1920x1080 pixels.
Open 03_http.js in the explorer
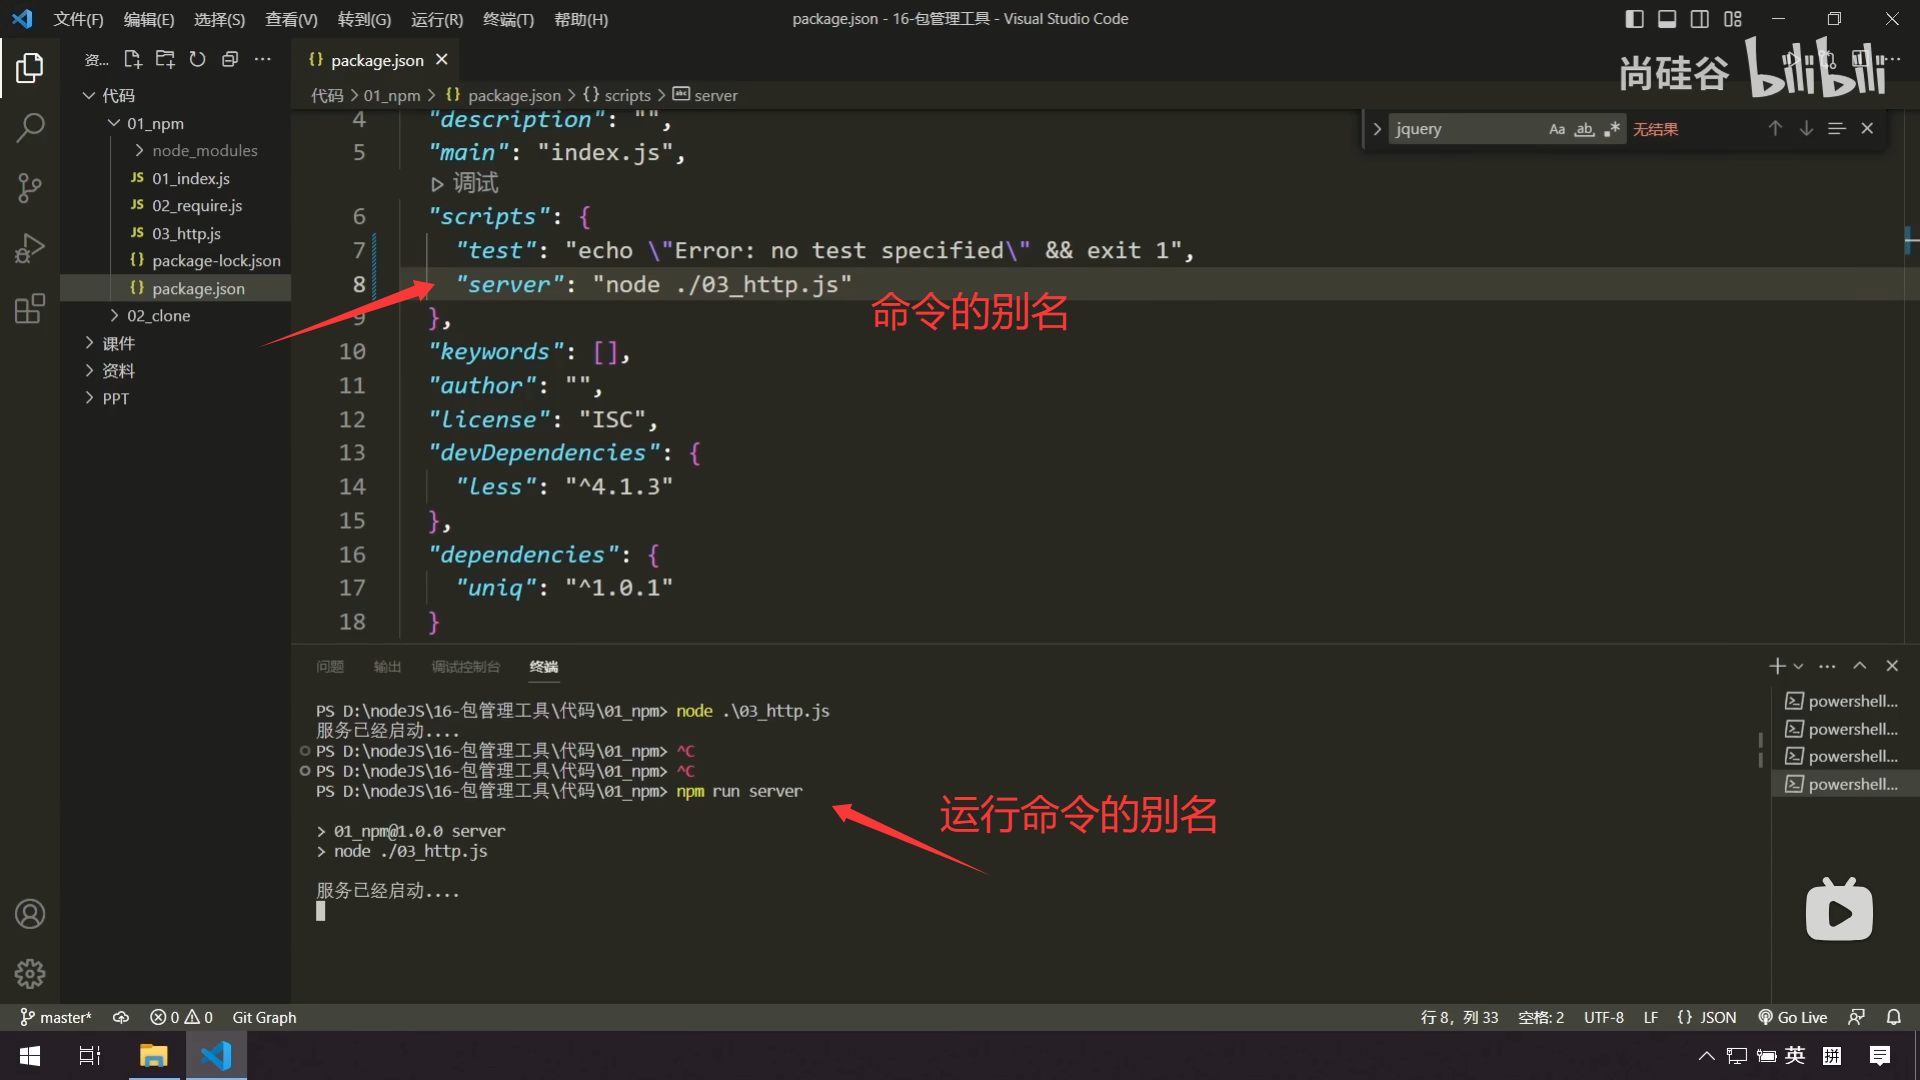186,233
